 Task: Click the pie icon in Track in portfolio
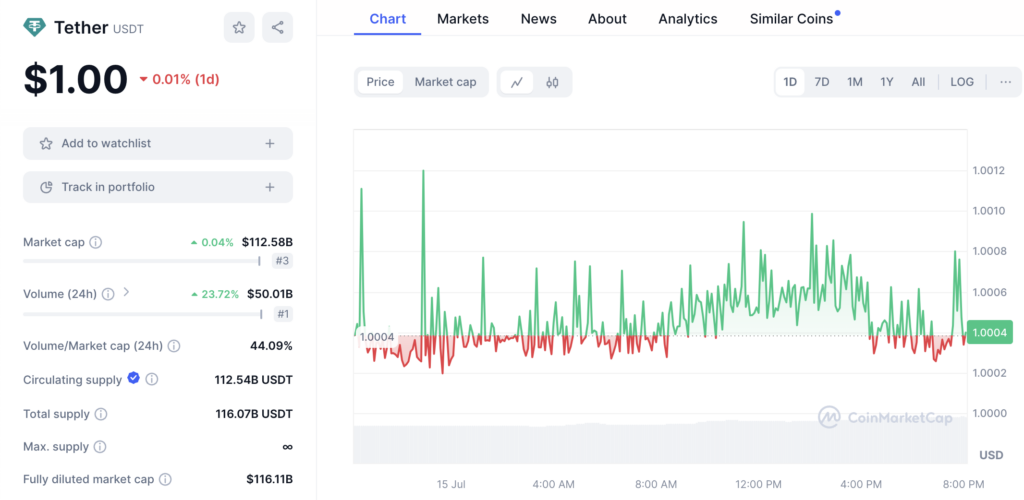pyautogui.click(x=46, y=187)
